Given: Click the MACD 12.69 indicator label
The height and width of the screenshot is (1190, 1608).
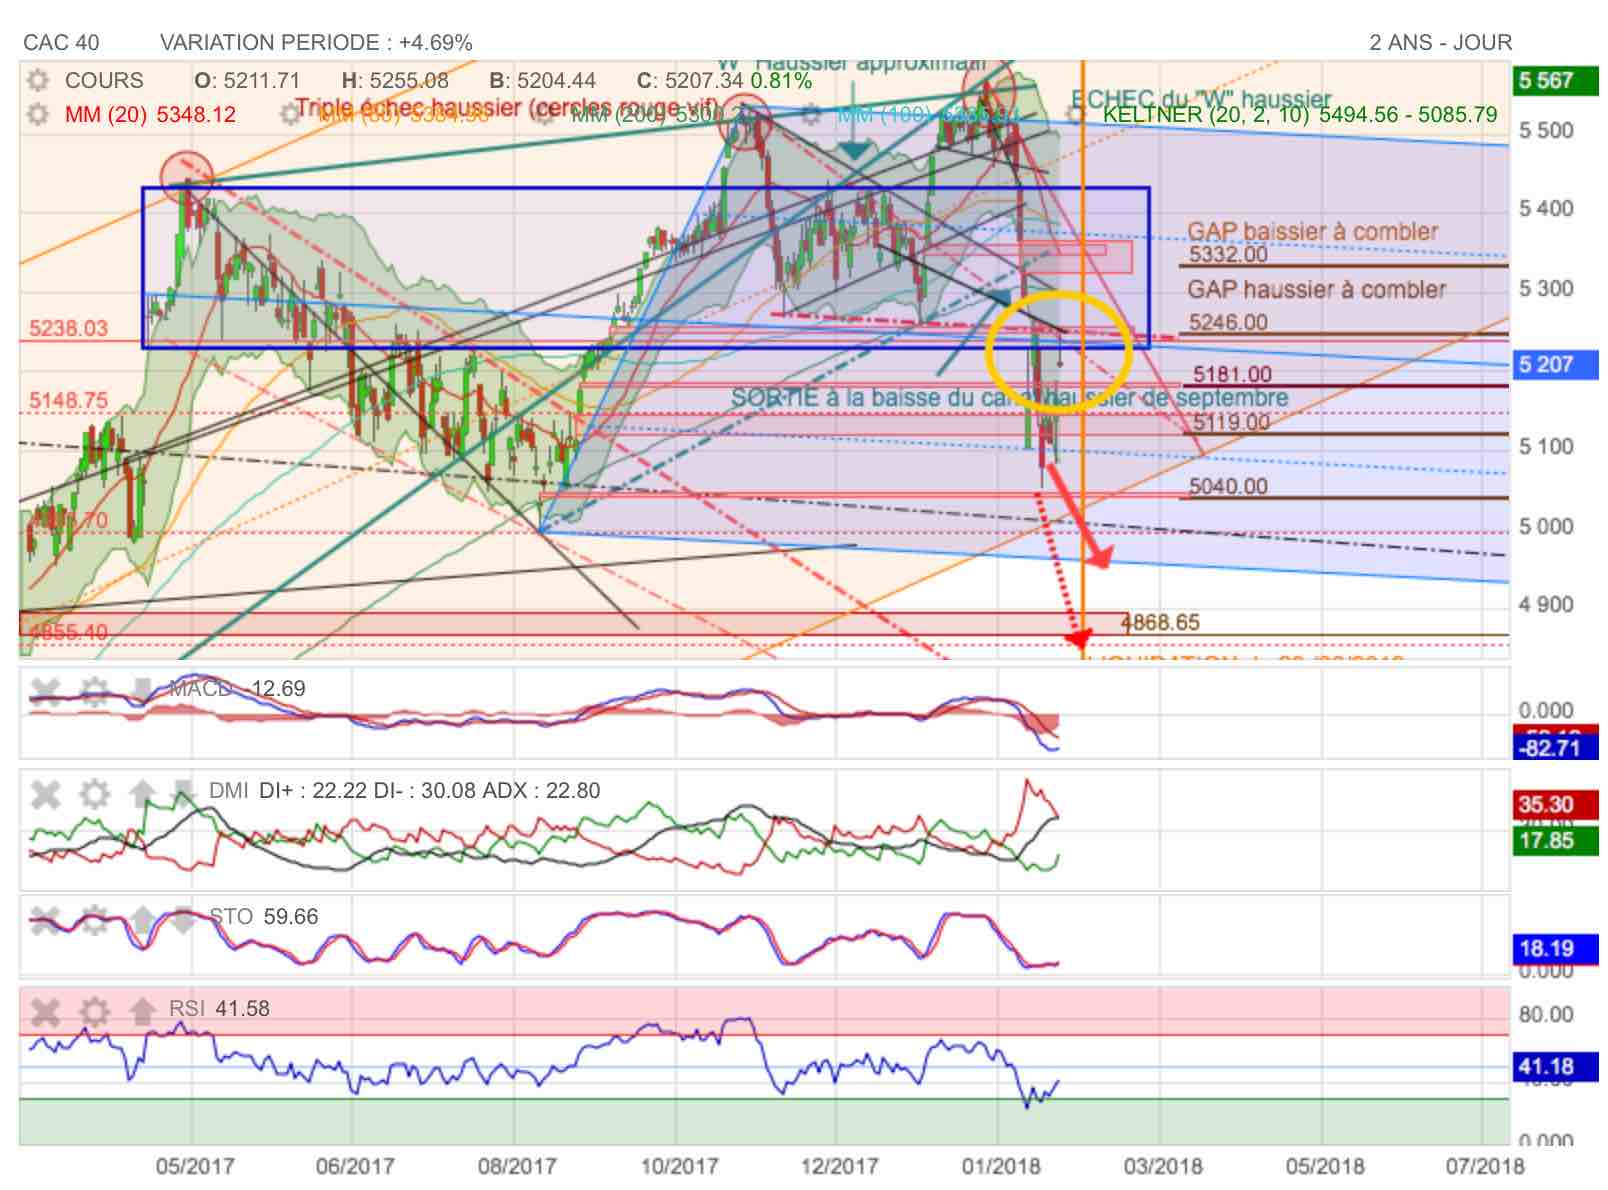Looking at the screenshot, I should point(237,688).
